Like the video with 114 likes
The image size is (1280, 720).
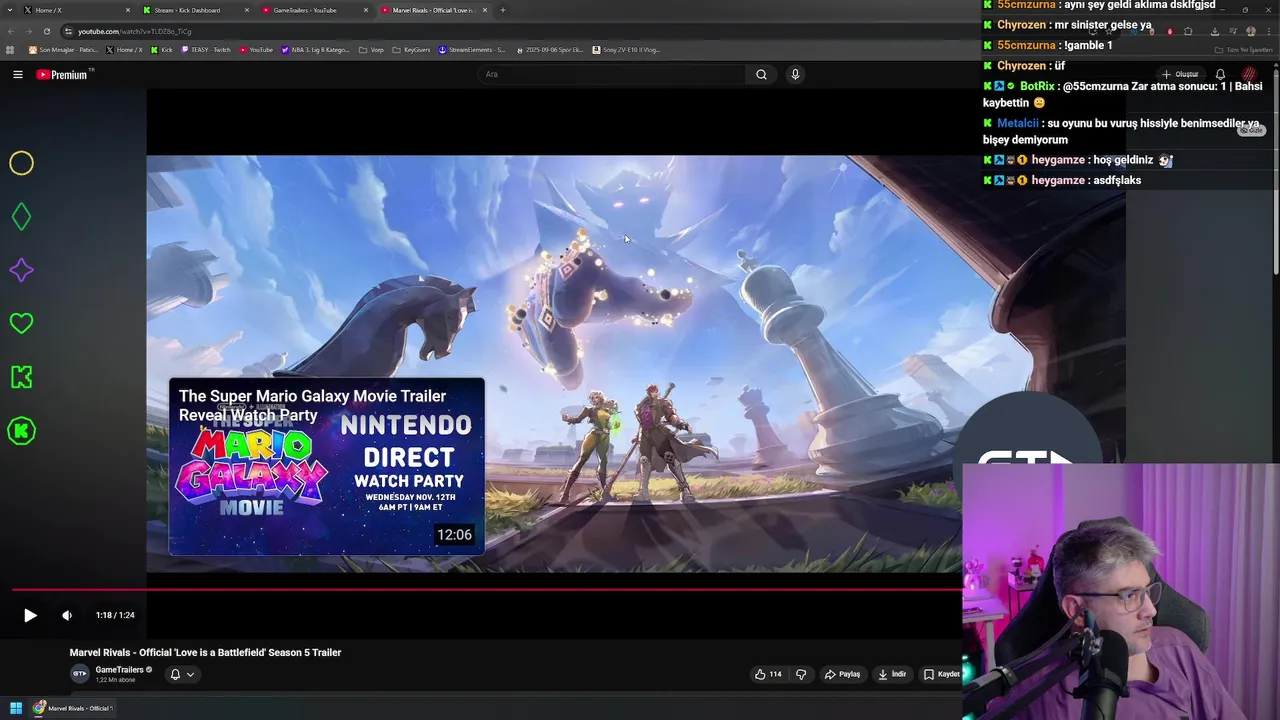click(768, 674)
